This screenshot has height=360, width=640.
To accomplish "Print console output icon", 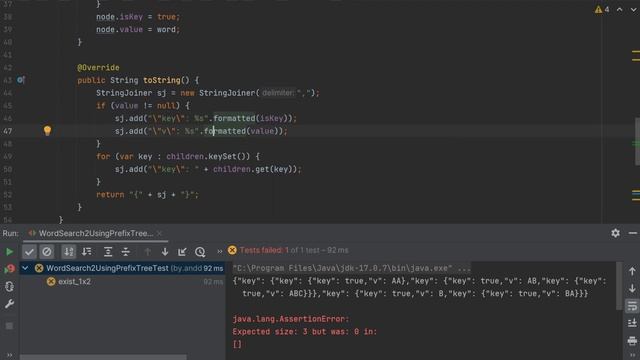I will 632,340.
